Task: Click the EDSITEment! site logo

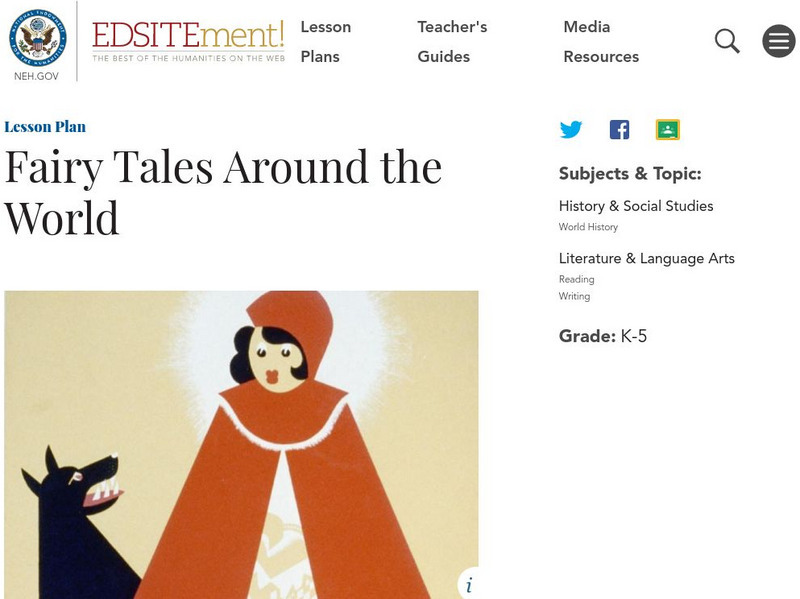Action: (188, 42)
